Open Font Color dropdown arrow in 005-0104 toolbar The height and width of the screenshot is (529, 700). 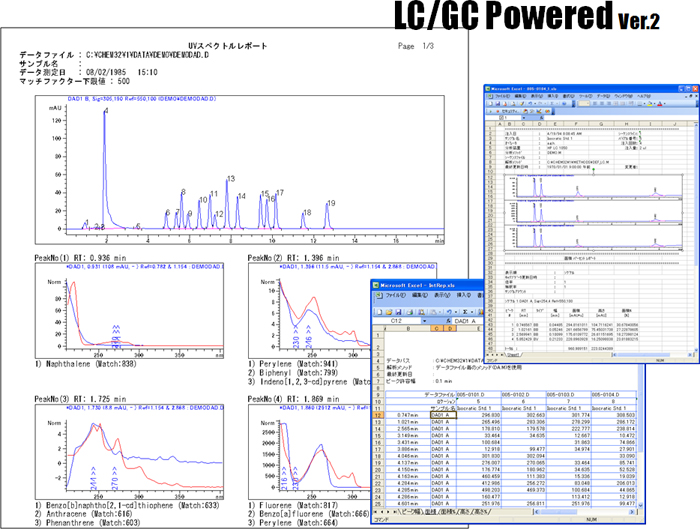[664, 104]
